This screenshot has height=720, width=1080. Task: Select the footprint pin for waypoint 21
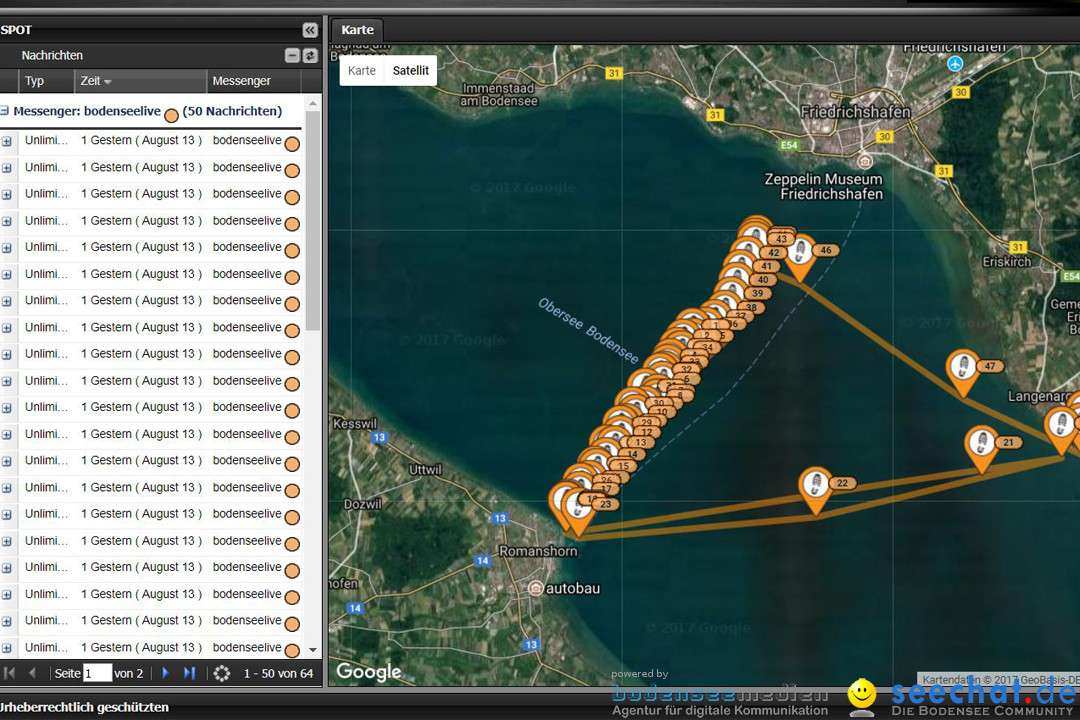pyautogui.click(x=982, y=449)
